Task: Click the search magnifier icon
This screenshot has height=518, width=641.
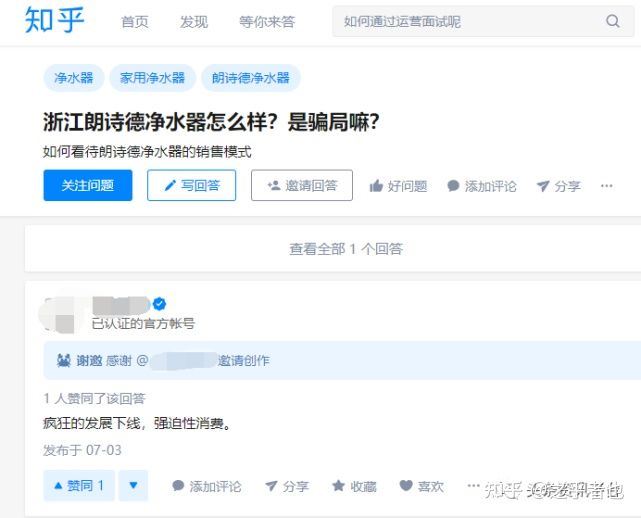Action: click(x=612, y=21)
